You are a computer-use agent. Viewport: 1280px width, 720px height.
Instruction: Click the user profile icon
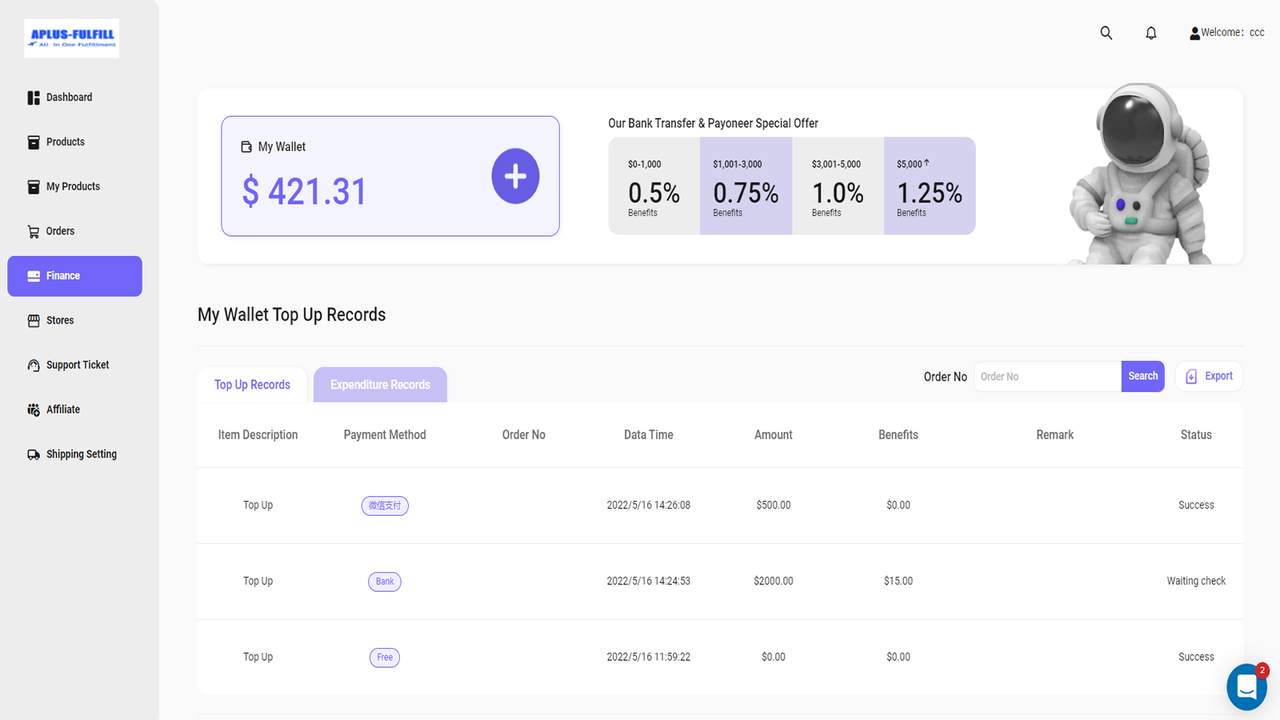[x=1194, y=33]
